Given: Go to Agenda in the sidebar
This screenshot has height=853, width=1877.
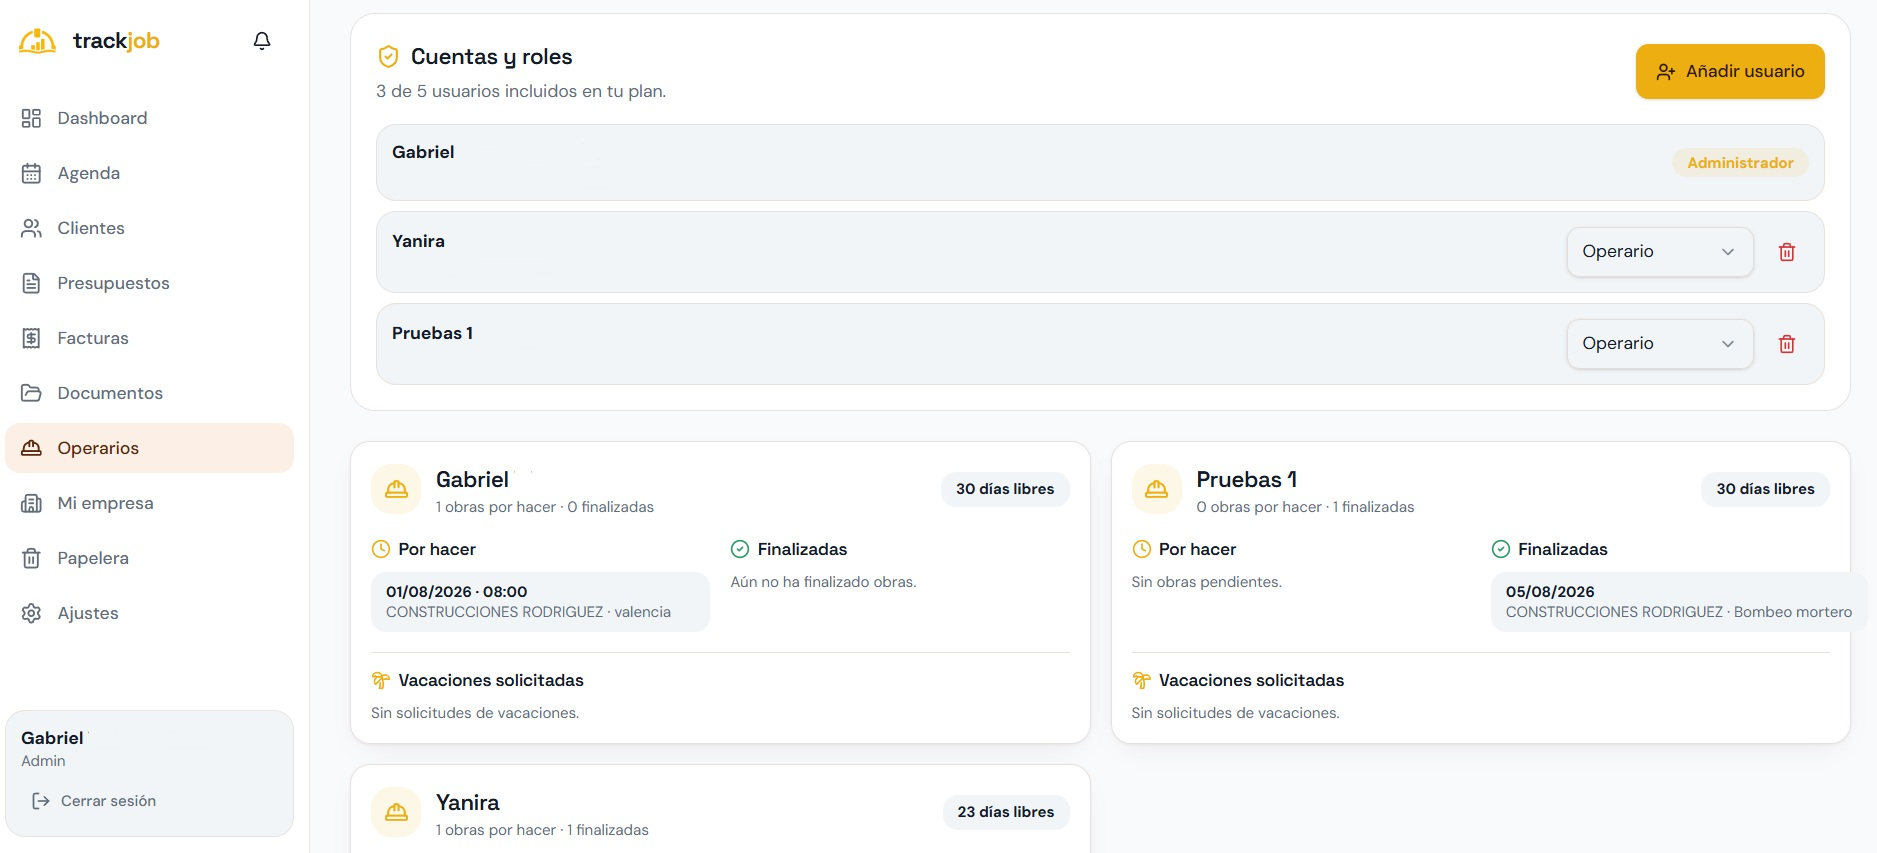Looking at the screenshot, I should click(x=149, y=173).
